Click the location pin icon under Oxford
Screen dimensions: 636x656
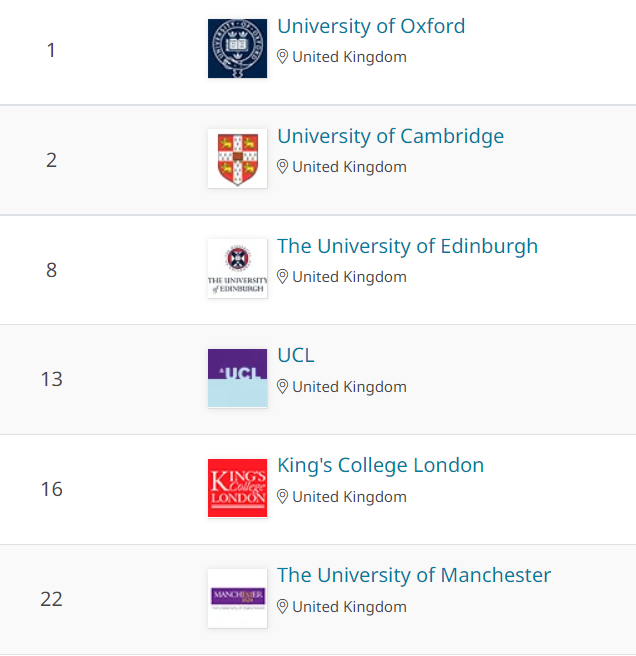point(282,57)
